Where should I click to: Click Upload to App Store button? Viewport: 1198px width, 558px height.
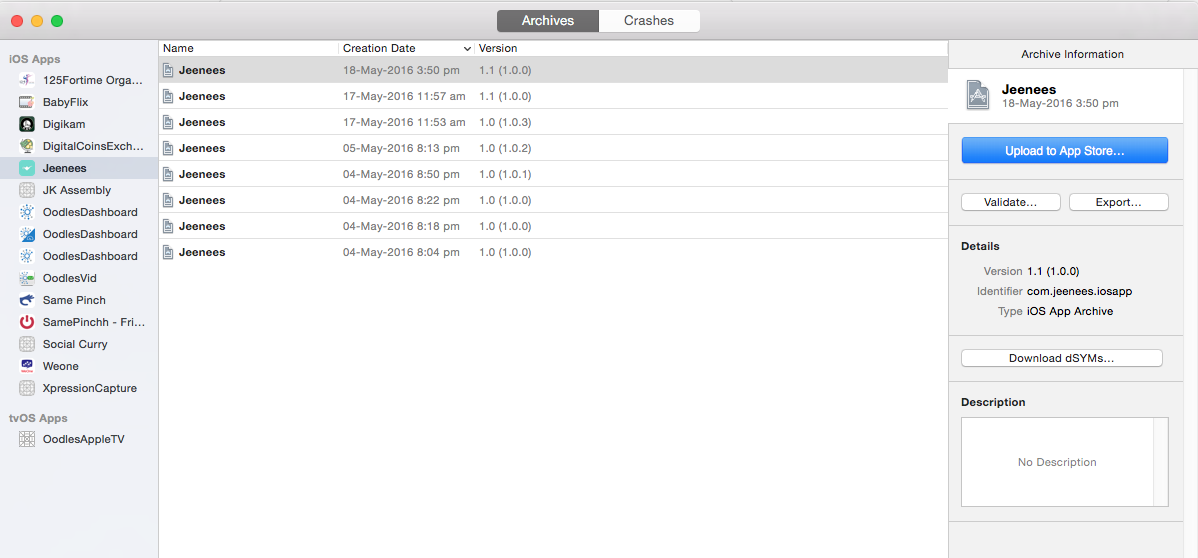[x=1064, y=151]
